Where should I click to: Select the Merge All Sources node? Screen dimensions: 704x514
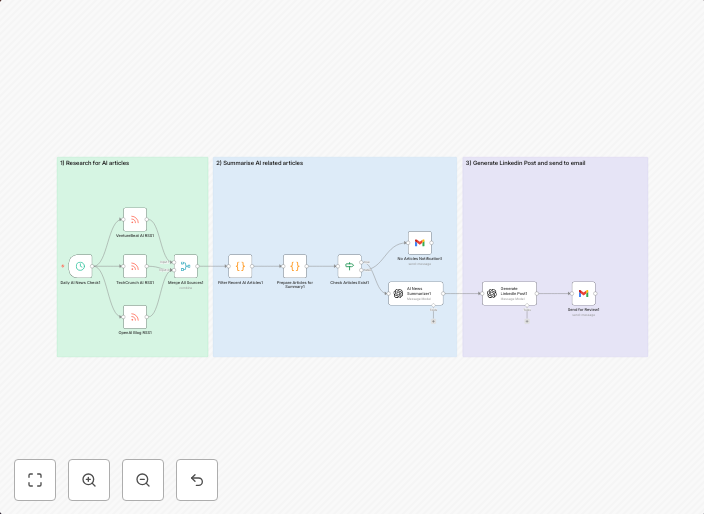(185, 266)
